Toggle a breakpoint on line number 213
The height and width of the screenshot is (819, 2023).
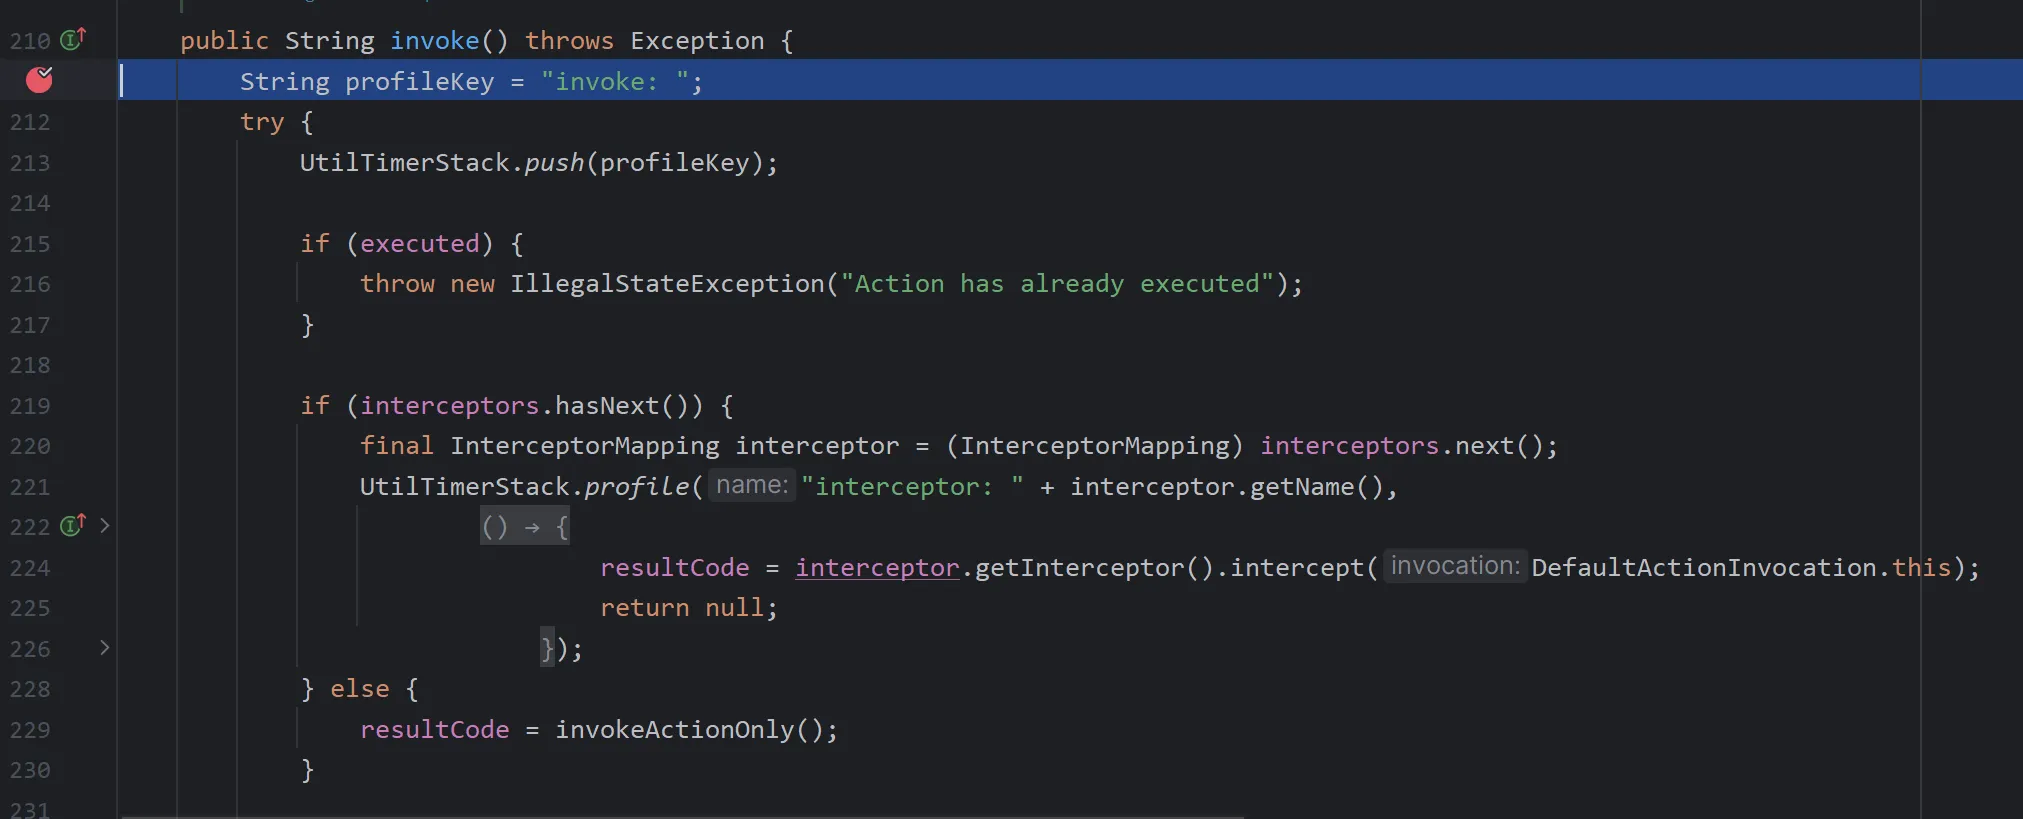click(x=29, y=163)
